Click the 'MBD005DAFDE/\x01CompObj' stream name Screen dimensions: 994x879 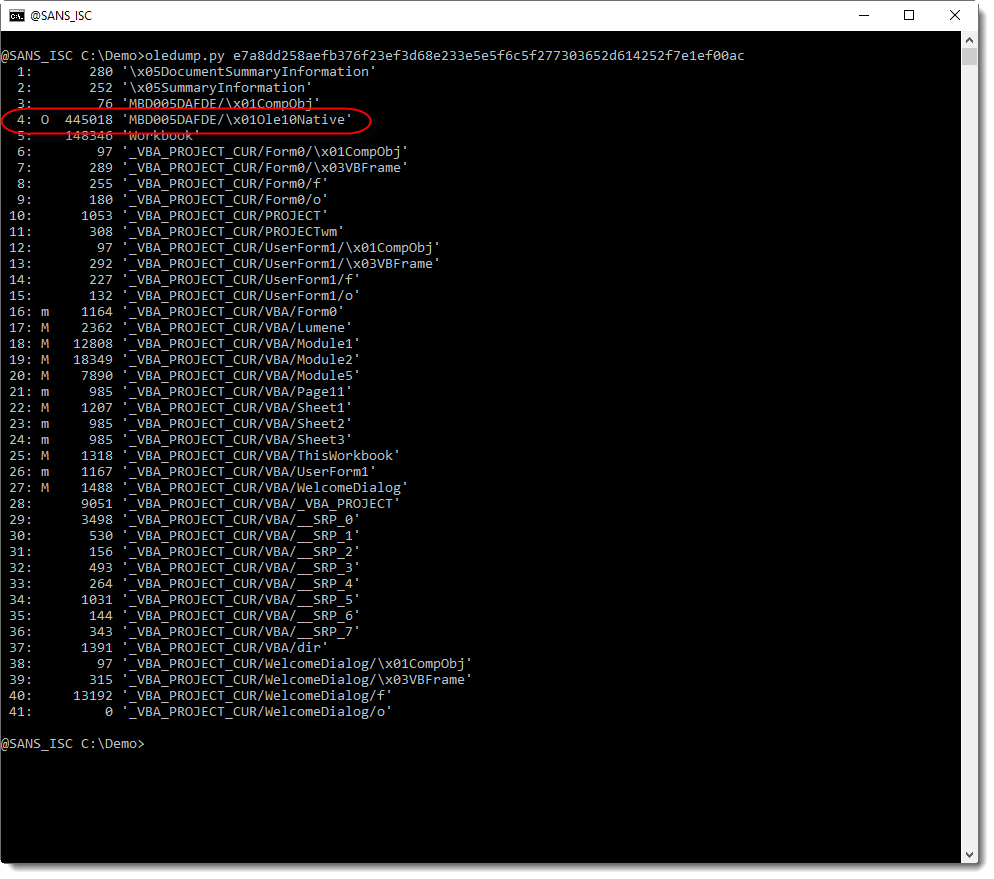click(221, 103)
